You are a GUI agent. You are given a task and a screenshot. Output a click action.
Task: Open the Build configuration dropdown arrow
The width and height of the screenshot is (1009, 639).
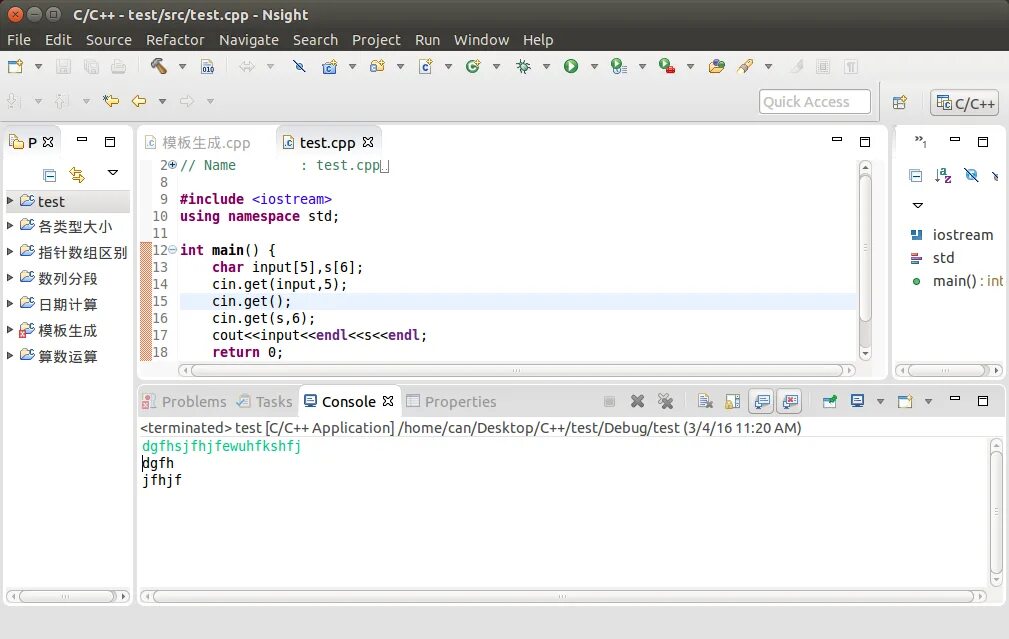pyautogui.click(x=182, y=66)
